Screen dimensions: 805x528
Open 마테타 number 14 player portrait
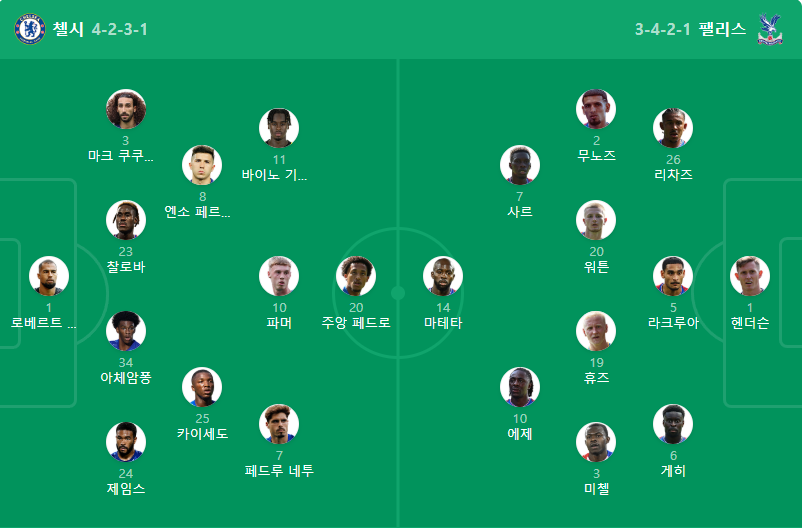(x=443, y=276)
